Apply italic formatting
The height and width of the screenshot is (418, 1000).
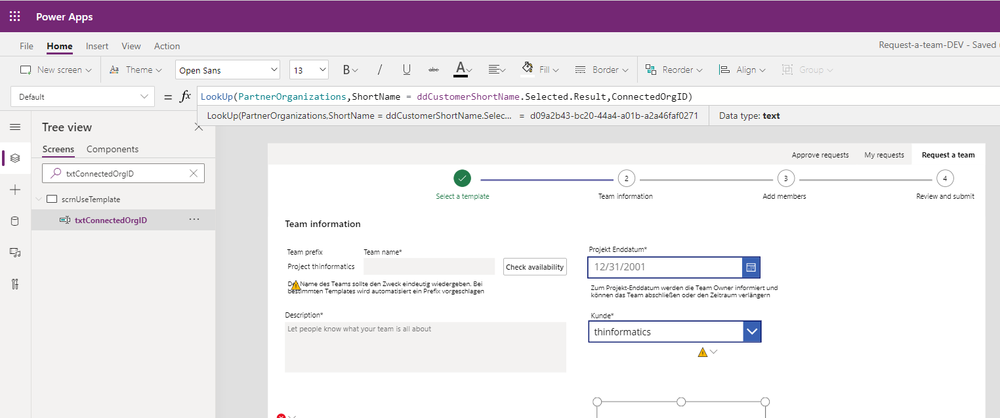pos(379,70)
